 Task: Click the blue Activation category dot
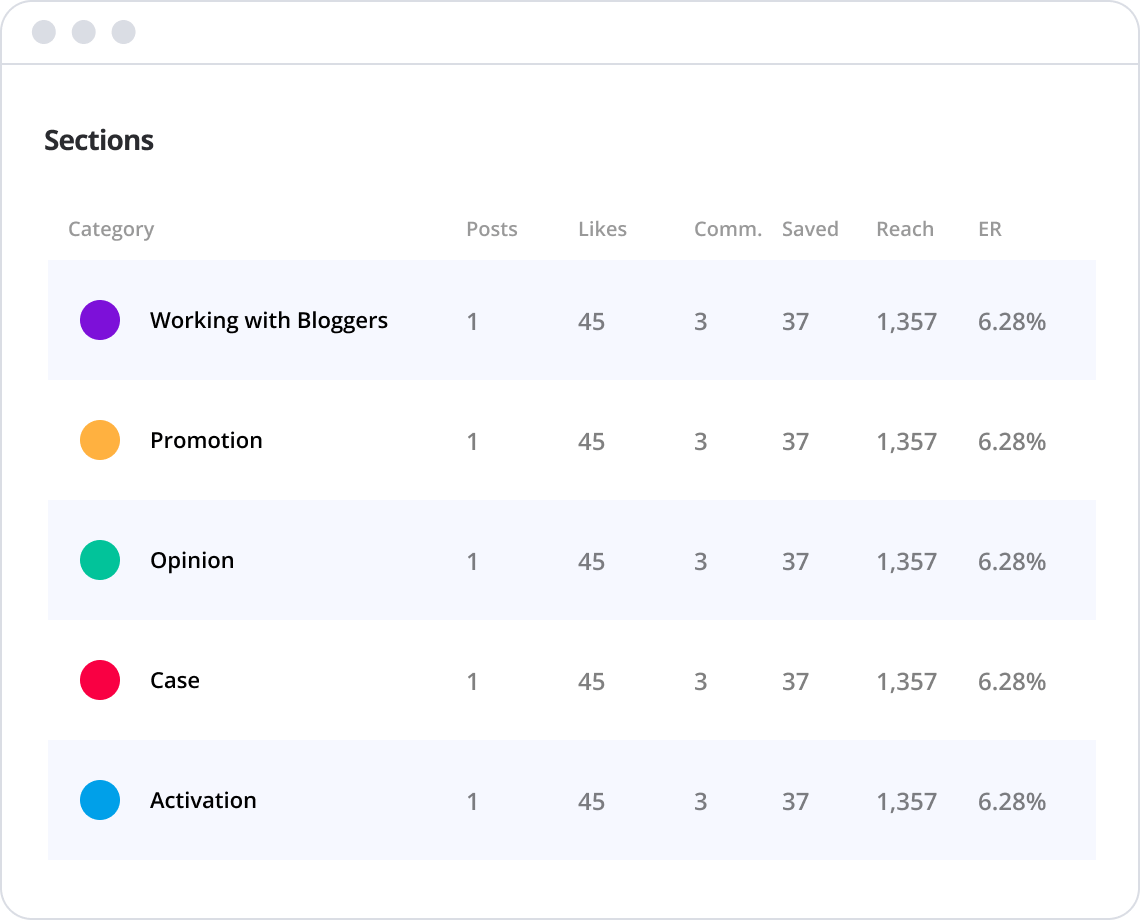100,800
